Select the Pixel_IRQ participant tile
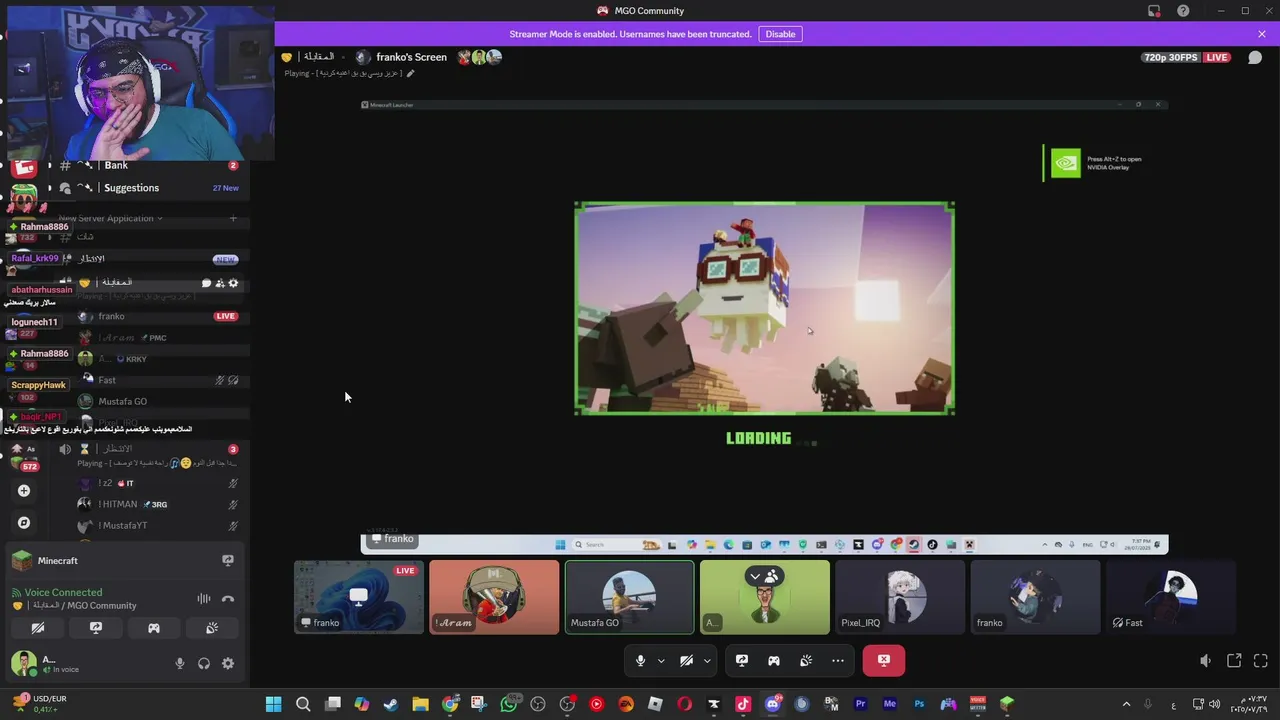1280x720 pixels. coord(900,597)
